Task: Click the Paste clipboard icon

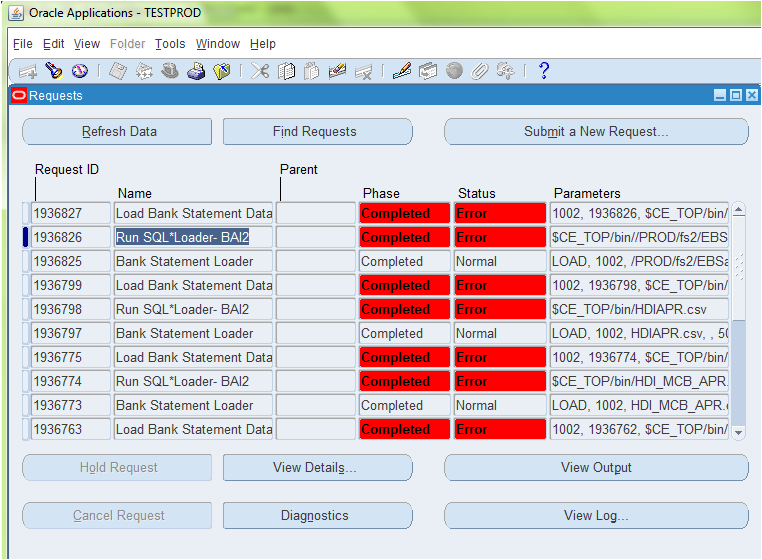Action: (x=312, y=71)
